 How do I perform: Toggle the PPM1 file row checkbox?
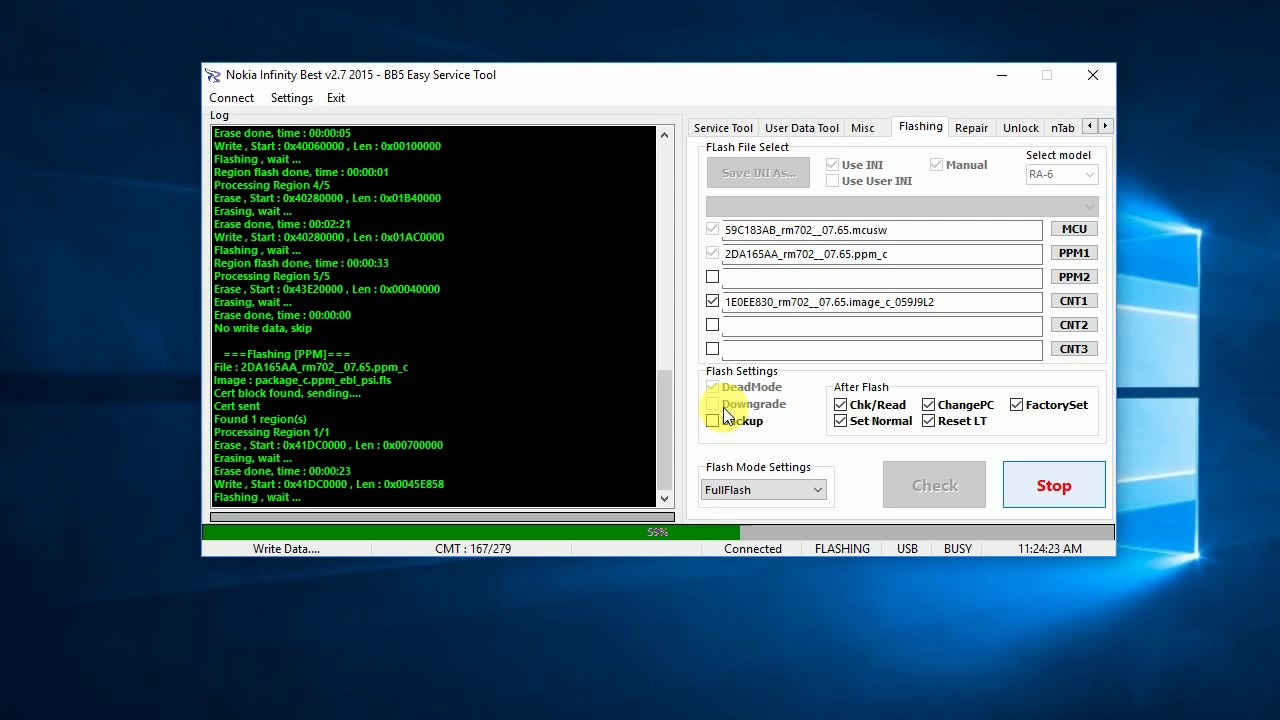pos(712,253)
